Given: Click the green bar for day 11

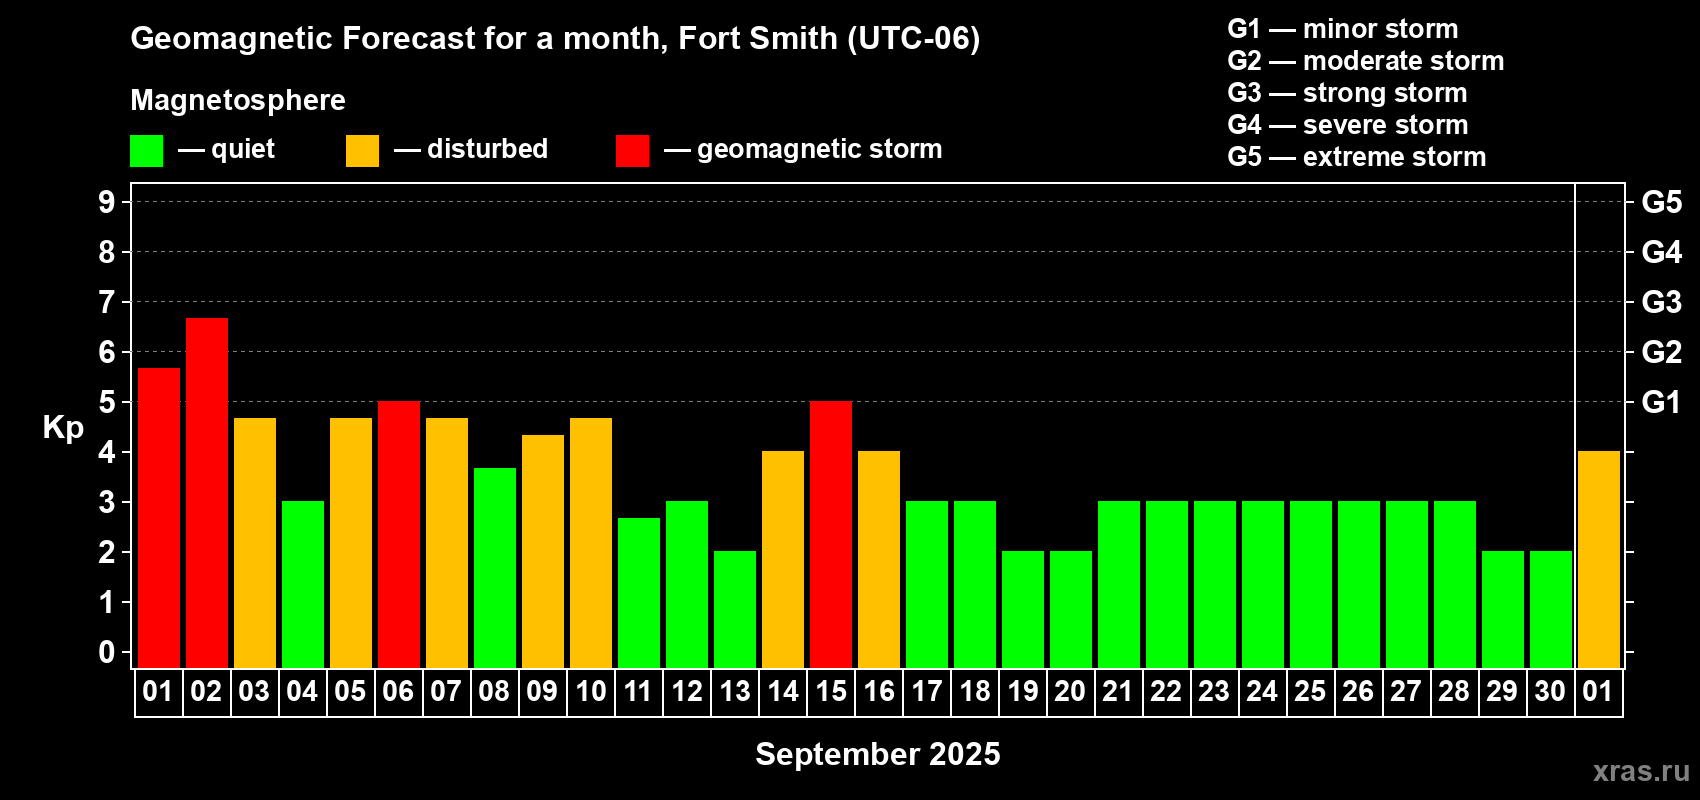Looking at the screenshot, I should pos(639,593).
